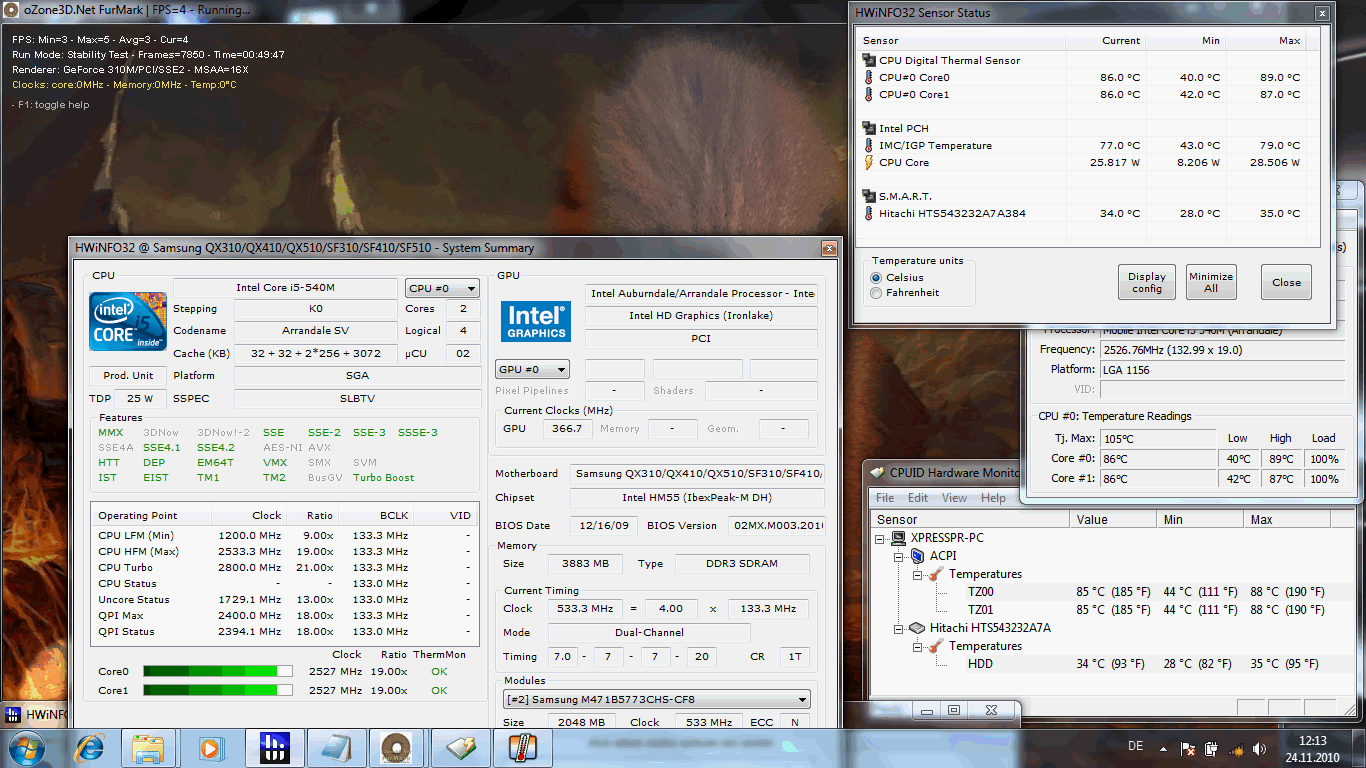Viewport: 1366px width, 768px height.
Task: Click the Current column header in Sensor Status
Action: 1105,41
